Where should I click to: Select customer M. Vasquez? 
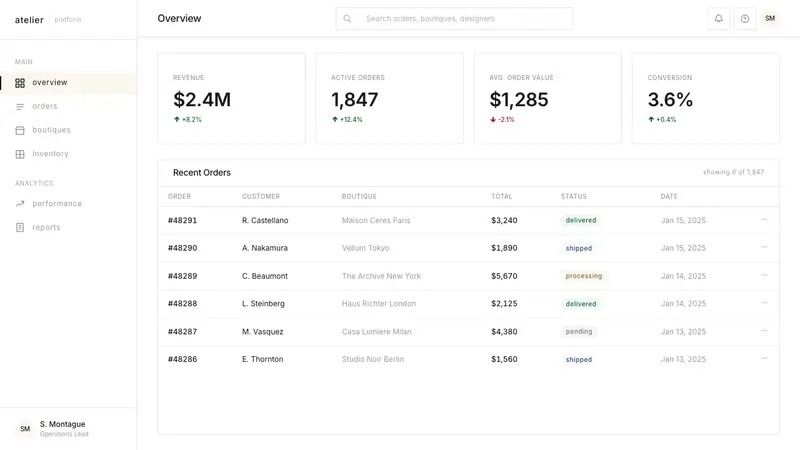pos(263,332)
